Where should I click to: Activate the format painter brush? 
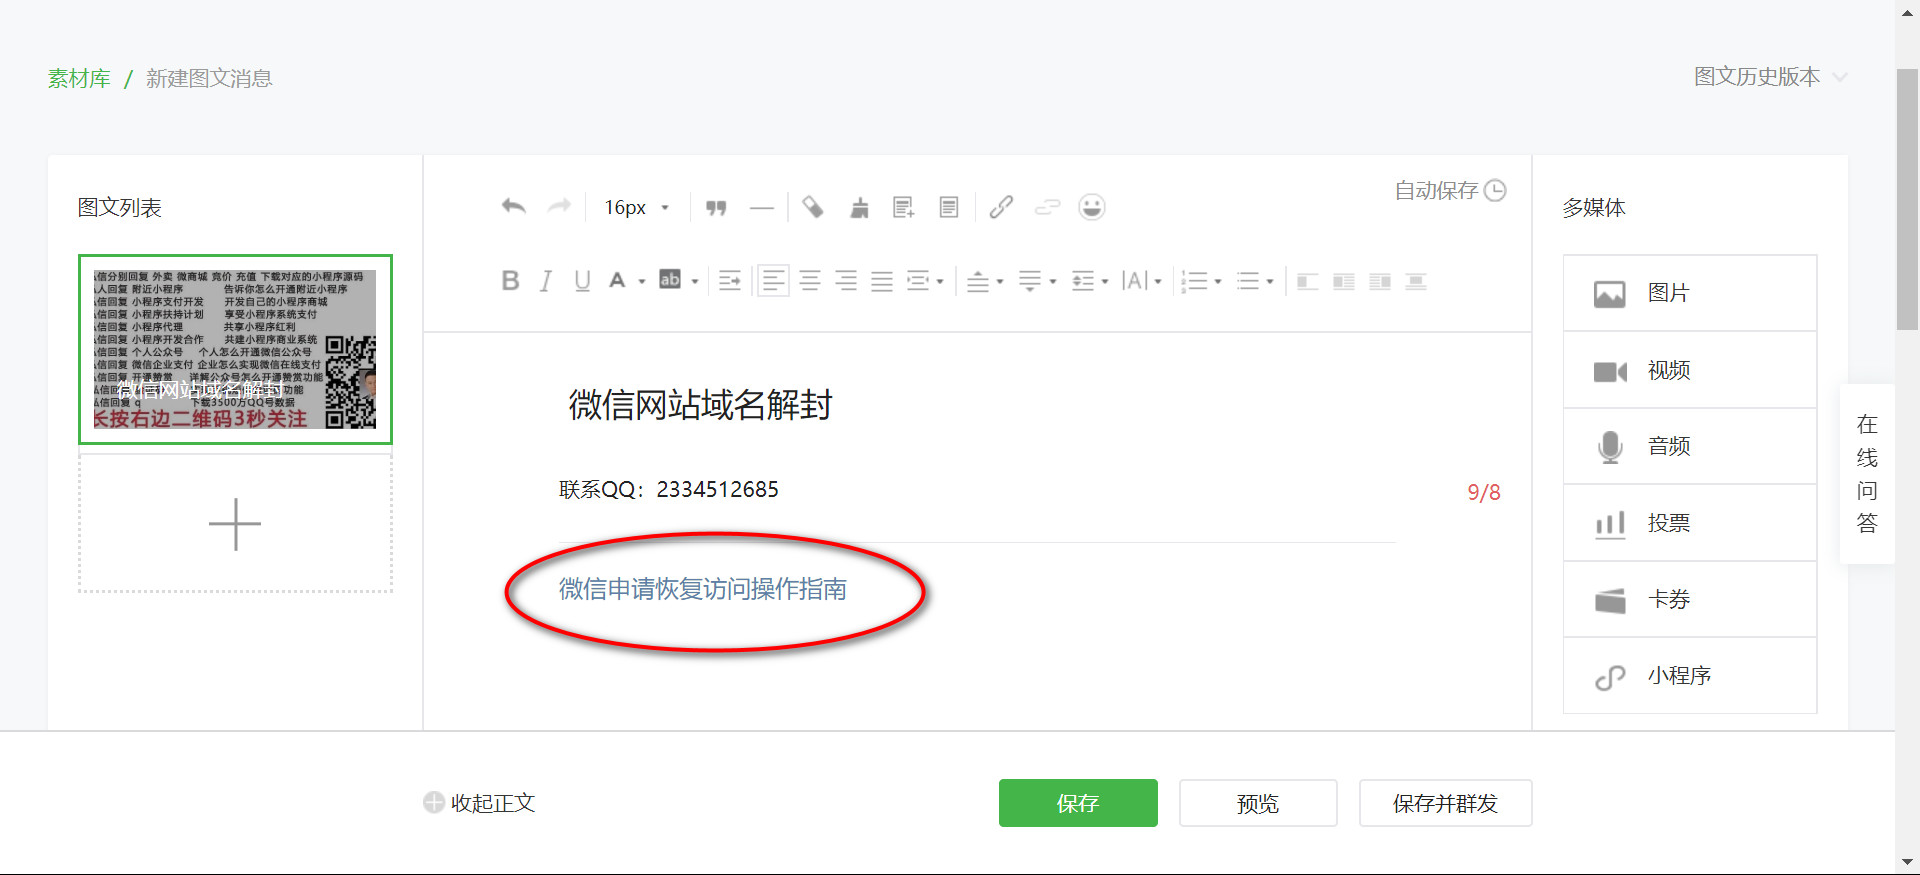point(859,207)
